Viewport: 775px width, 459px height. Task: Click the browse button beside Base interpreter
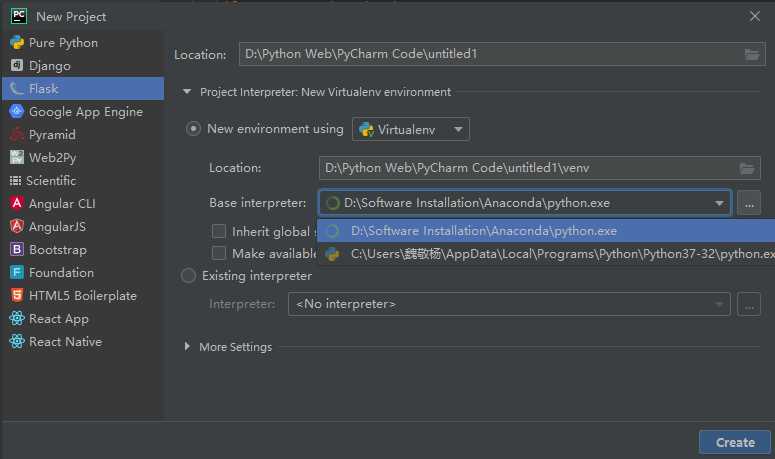[749, 203]
